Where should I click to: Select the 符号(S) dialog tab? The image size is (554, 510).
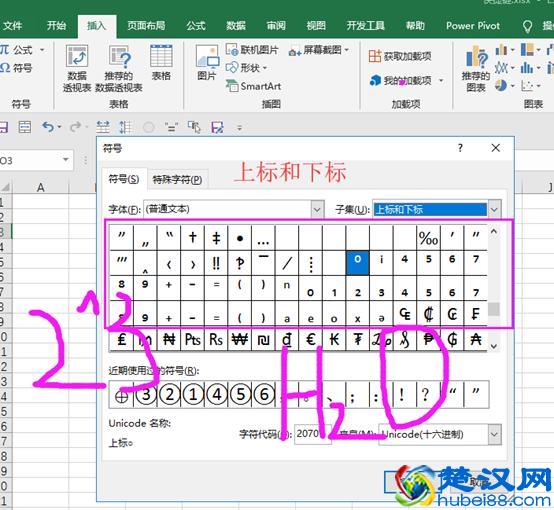tap(124, 179)
